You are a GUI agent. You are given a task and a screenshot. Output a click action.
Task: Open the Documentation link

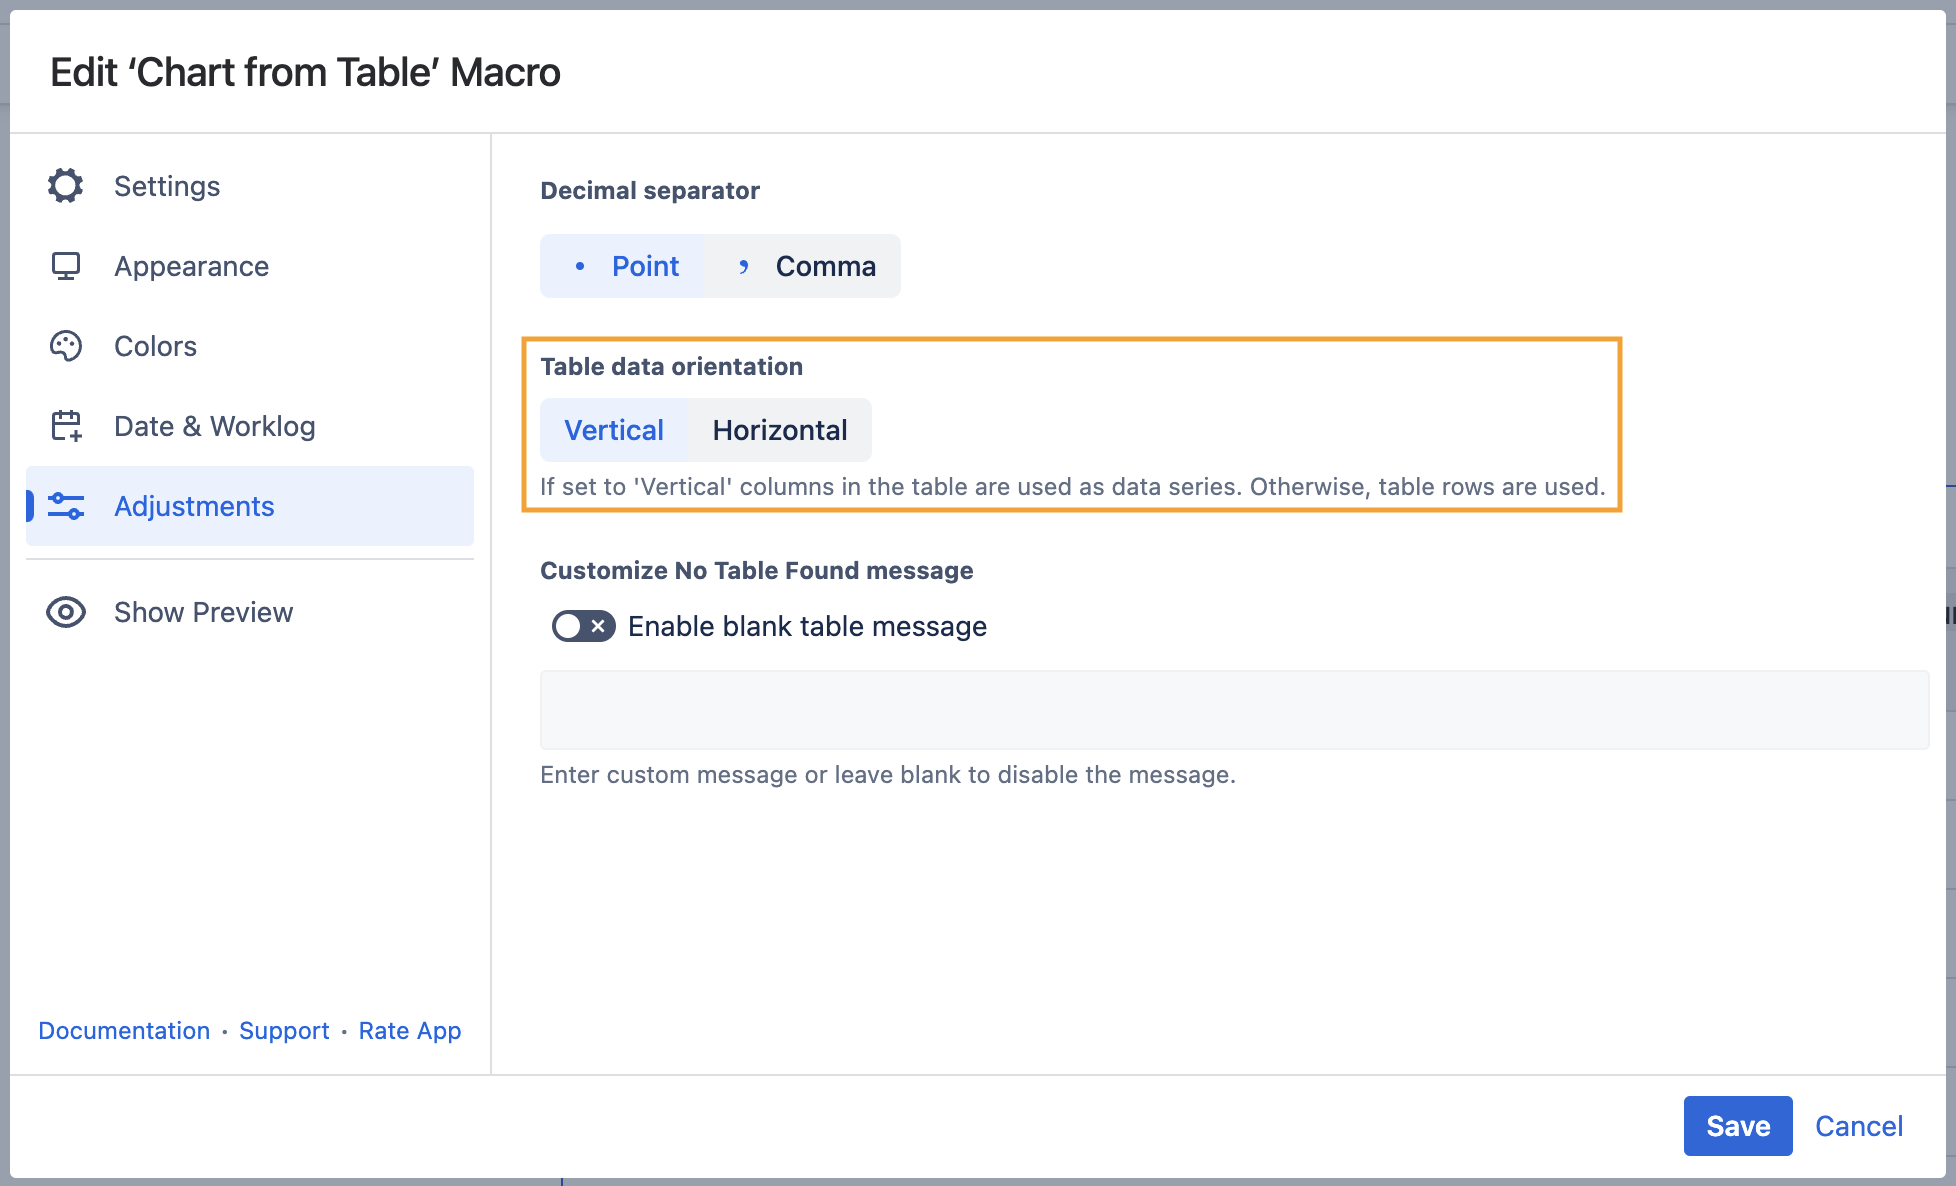tap(124, 1030)
